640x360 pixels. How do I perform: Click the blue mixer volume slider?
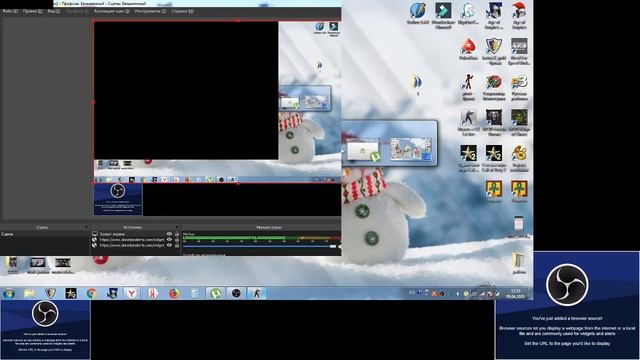(x=260, y=246)
